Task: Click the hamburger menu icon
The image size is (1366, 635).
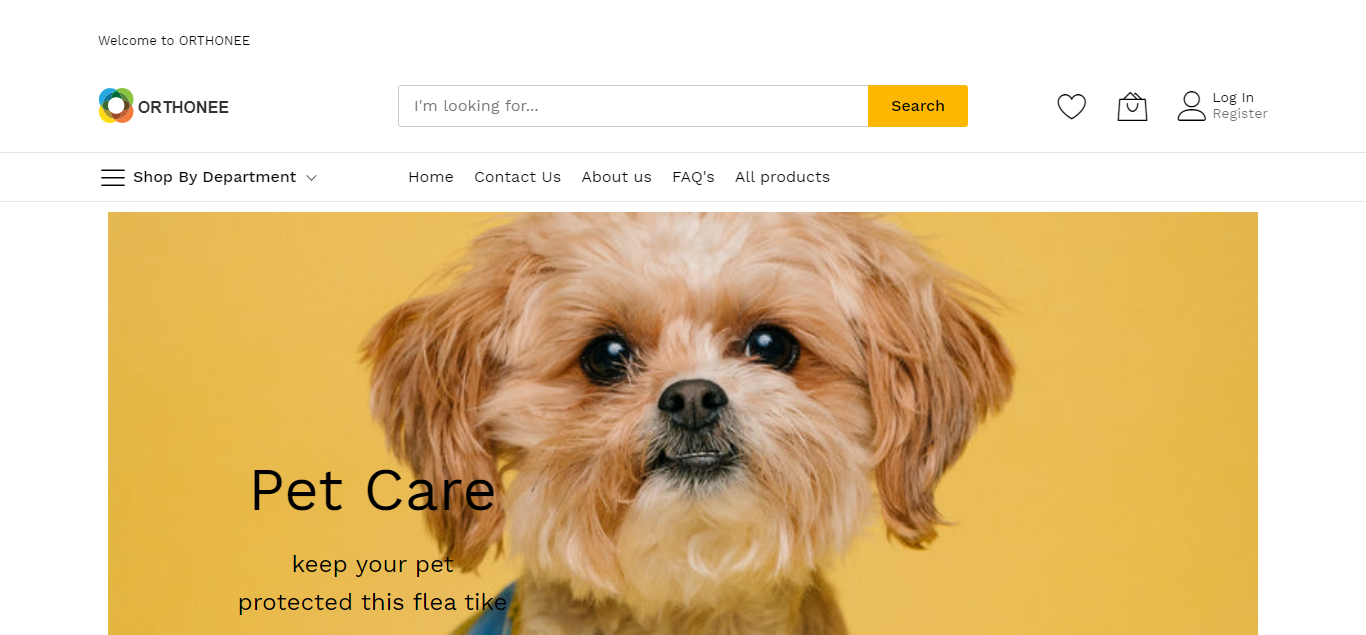Action: [113, 177]
